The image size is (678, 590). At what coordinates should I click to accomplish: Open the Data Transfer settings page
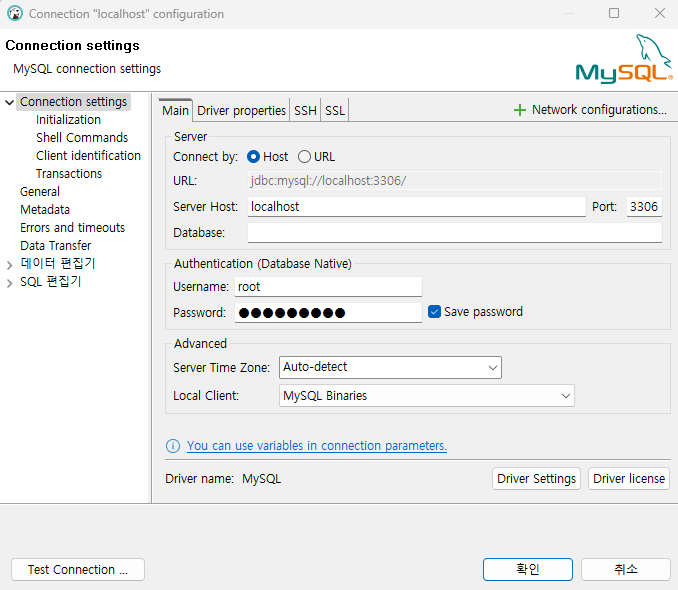56,246
